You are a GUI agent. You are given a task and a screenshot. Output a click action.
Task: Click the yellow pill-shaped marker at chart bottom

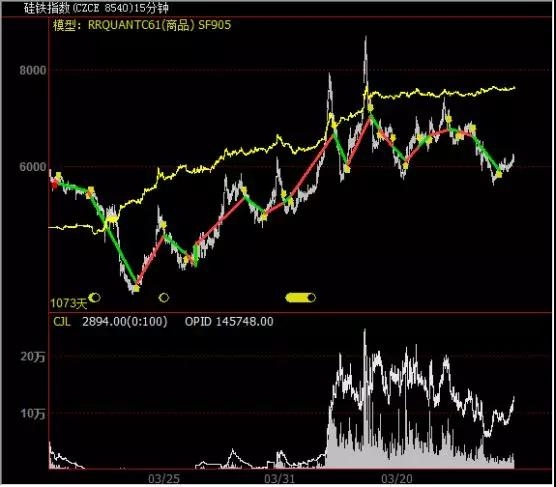point(300,298)
